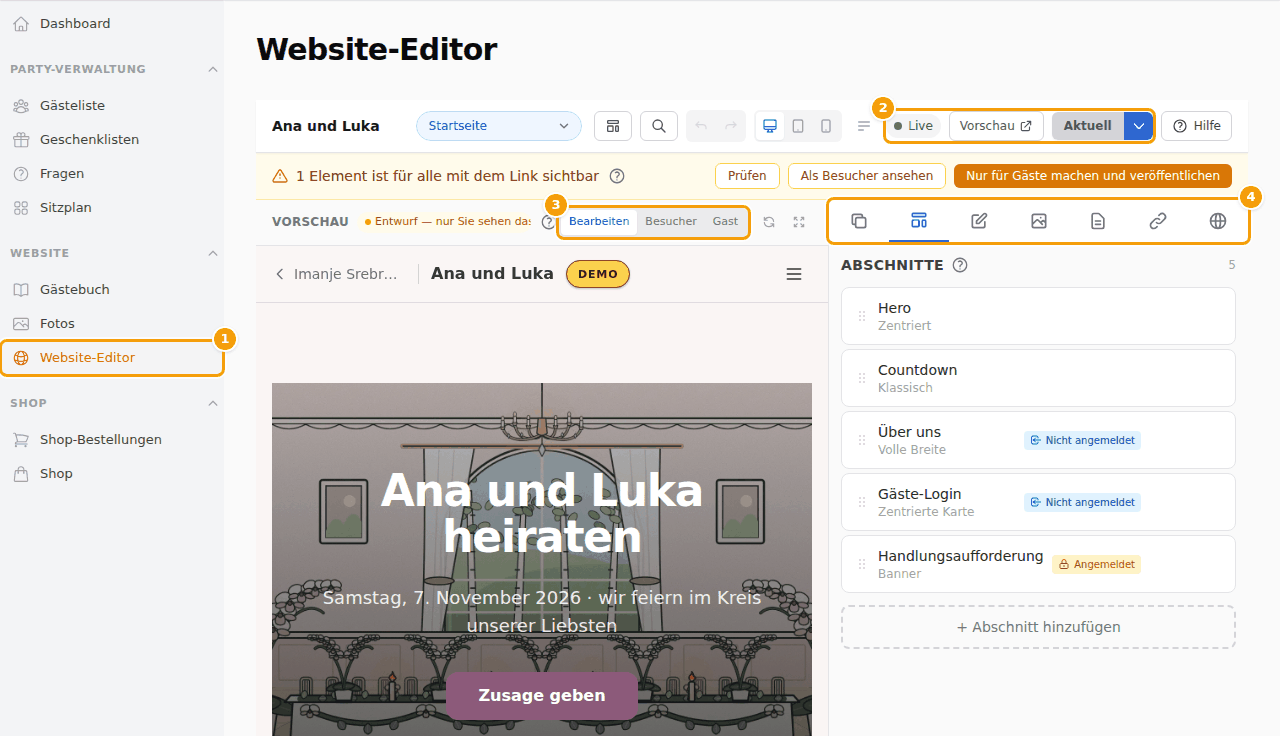Collapse the Party-Verwaltung sidebar group
This screenshot has height=736, width=1280.
tap(213, 69)
